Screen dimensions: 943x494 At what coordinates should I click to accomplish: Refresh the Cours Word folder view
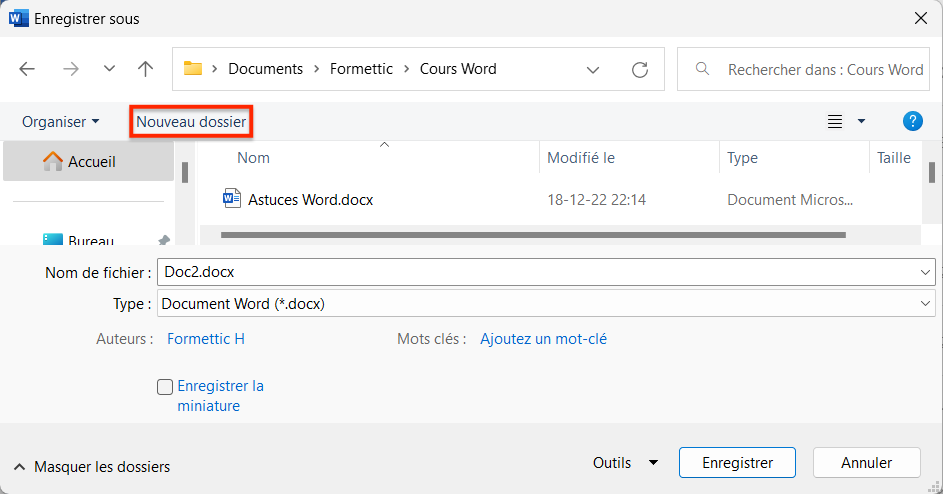(x=640, y=69)
